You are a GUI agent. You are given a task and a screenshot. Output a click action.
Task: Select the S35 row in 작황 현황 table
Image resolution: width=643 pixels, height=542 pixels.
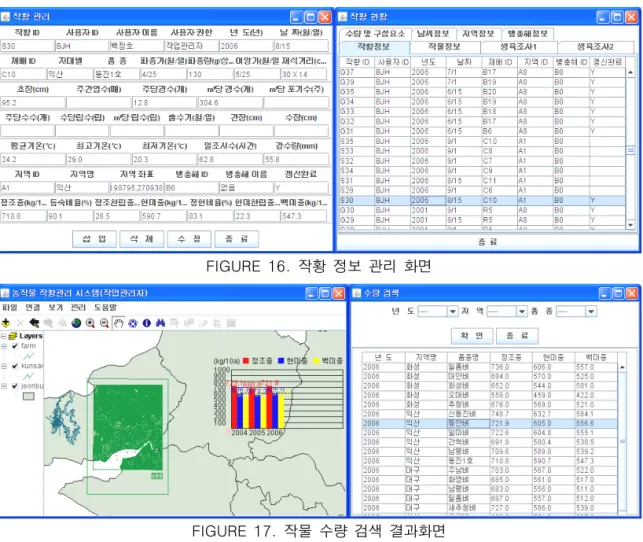coord(482,141)
